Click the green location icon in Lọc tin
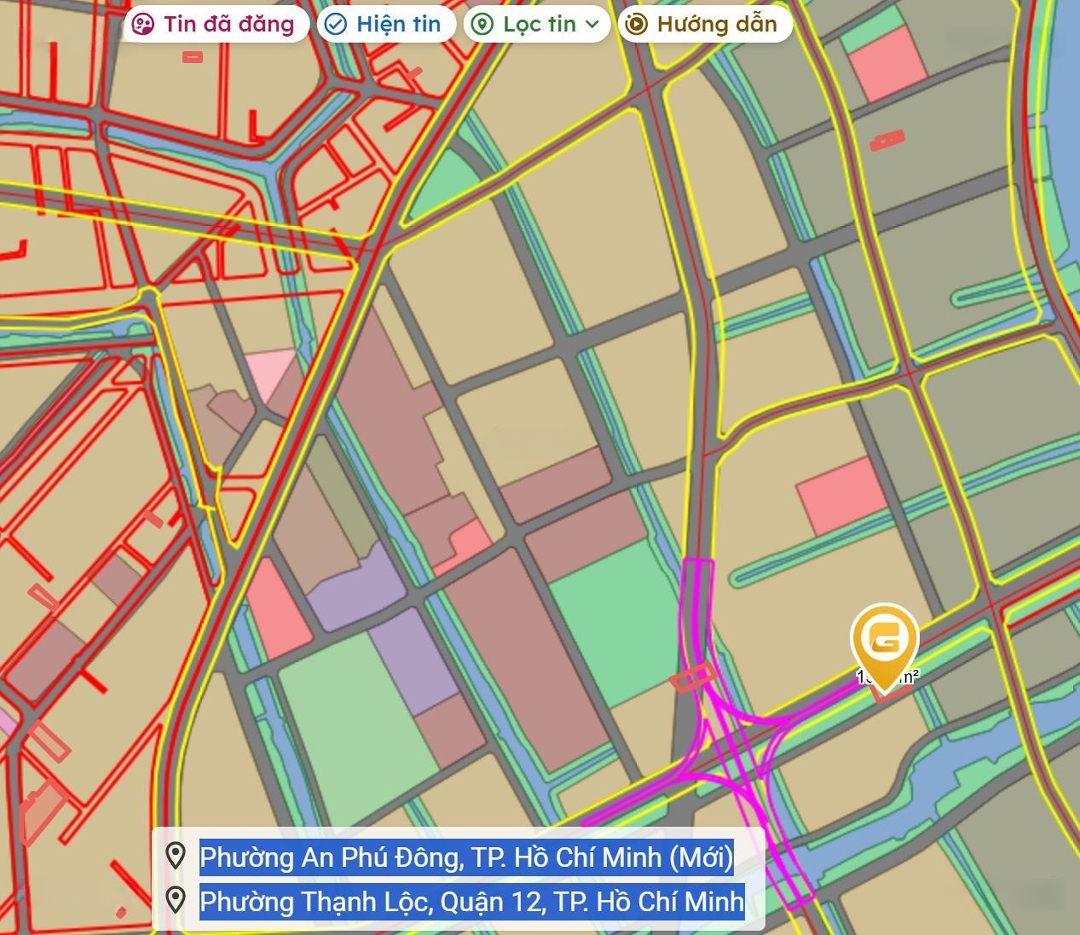Viewport: 1080px width, 935px height. [482, 25]
